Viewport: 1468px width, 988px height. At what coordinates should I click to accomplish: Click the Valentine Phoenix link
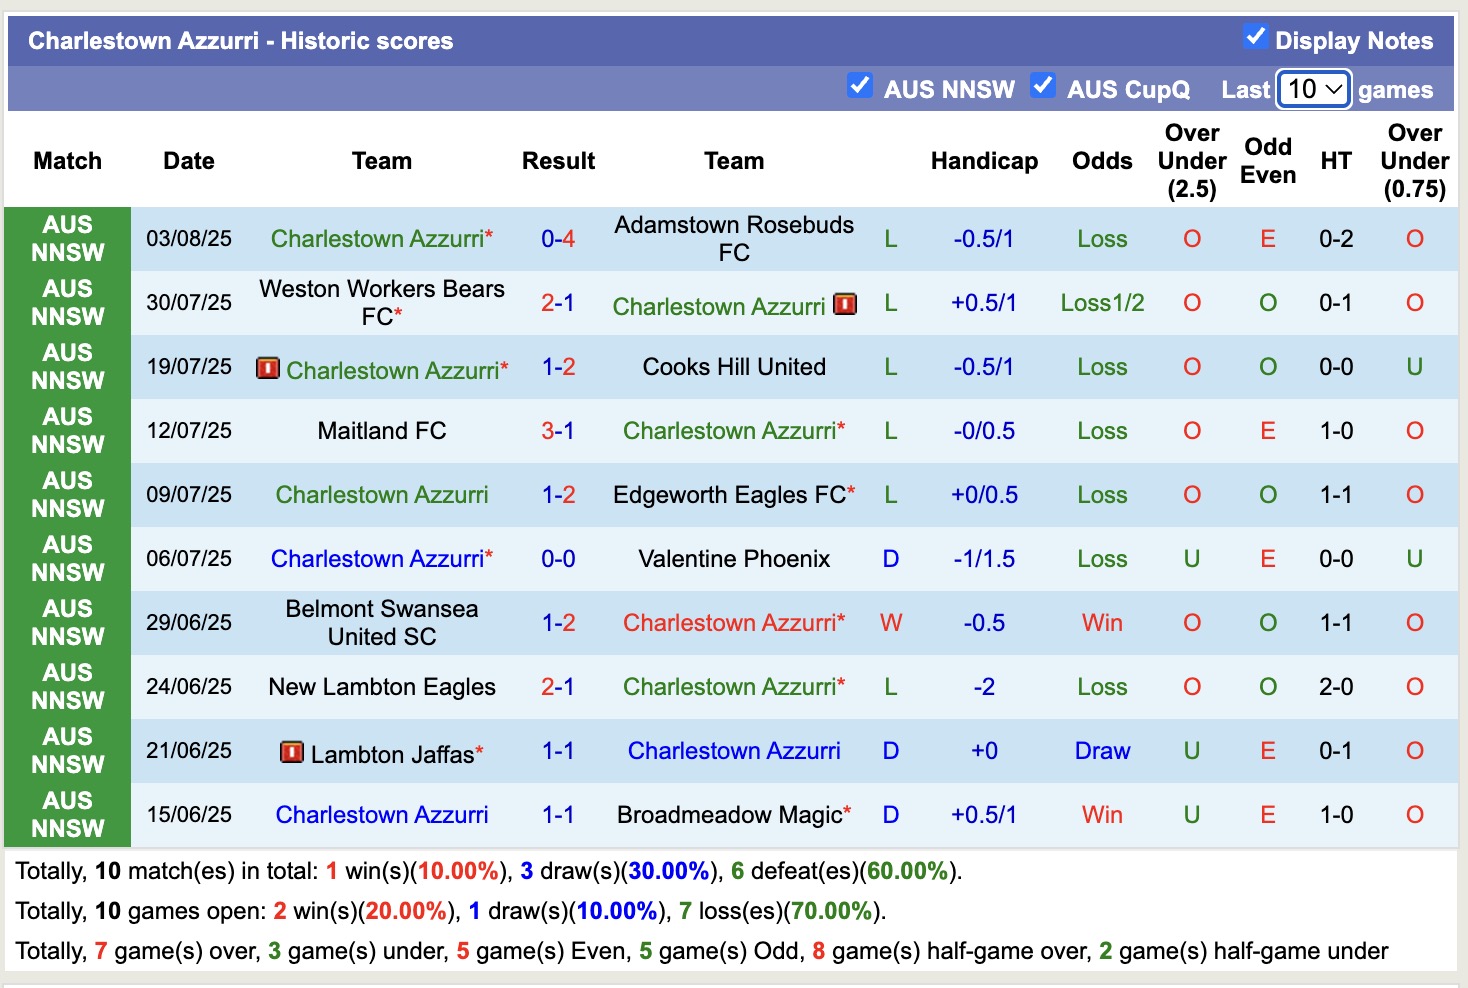point(734,559)
